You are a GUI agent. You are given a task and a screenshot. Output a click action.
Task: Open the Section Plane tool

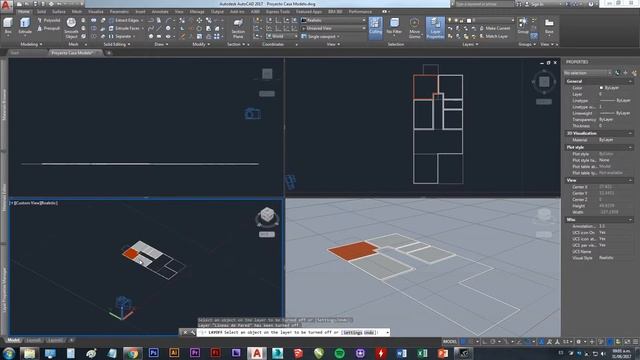point(238,28)
